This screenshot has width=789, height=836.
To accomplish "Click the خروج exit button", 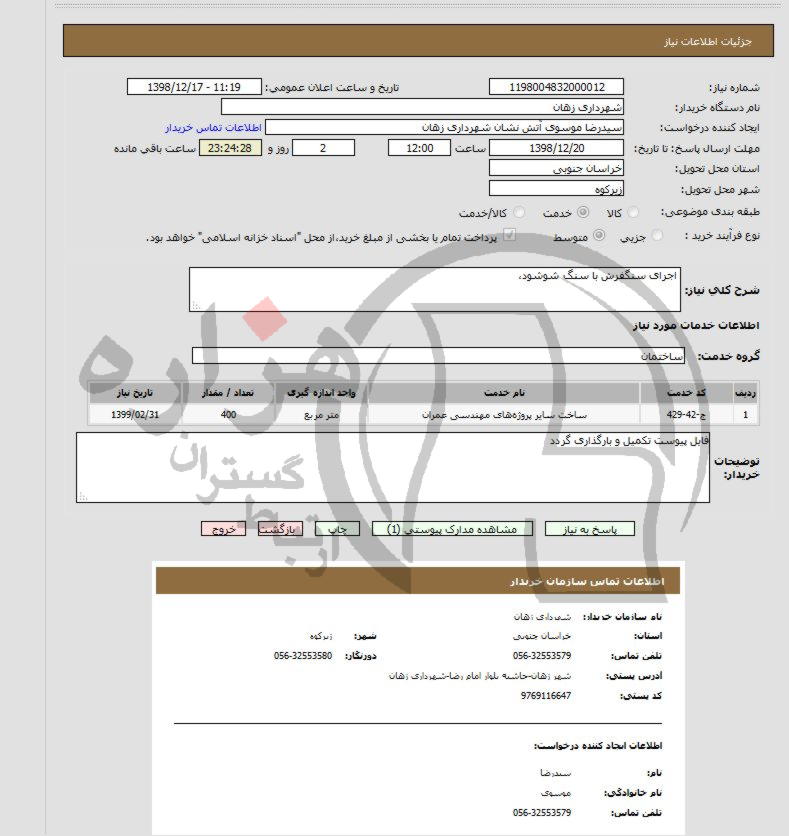I will click(223, 529).
